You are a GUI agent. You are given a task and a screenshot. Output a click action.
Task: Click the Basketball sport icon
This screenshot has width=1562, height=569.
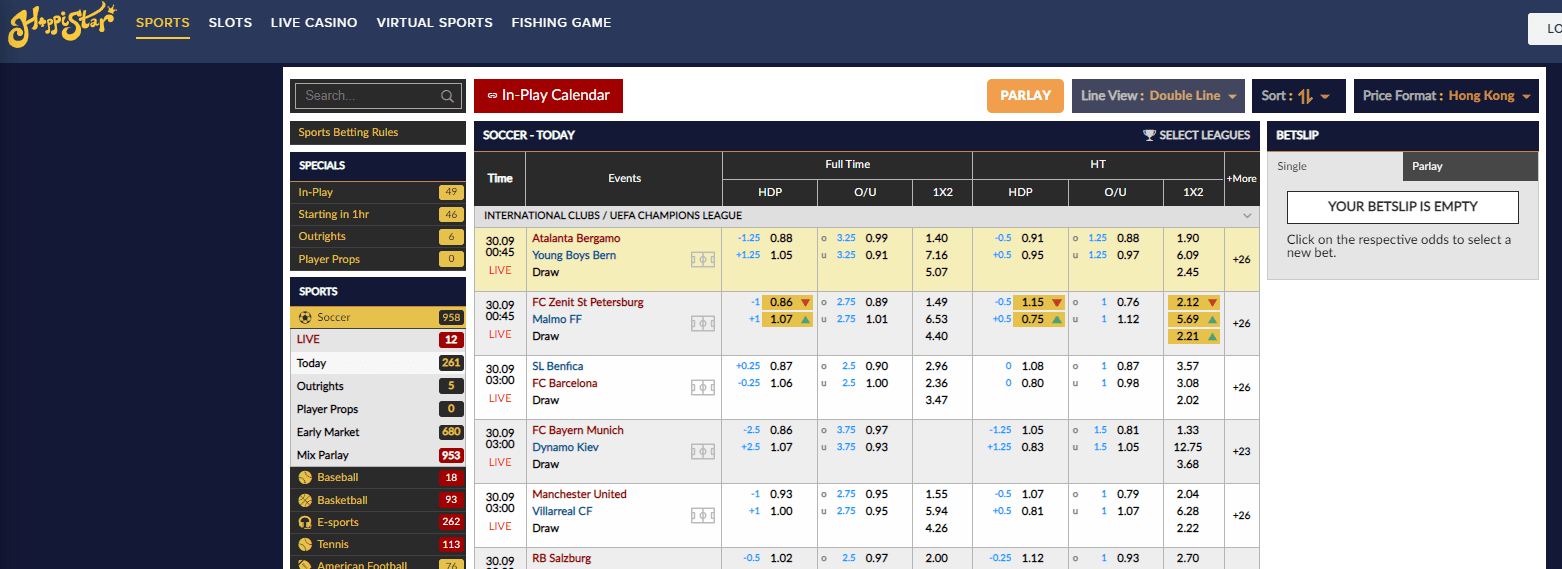tap(305, 500)
